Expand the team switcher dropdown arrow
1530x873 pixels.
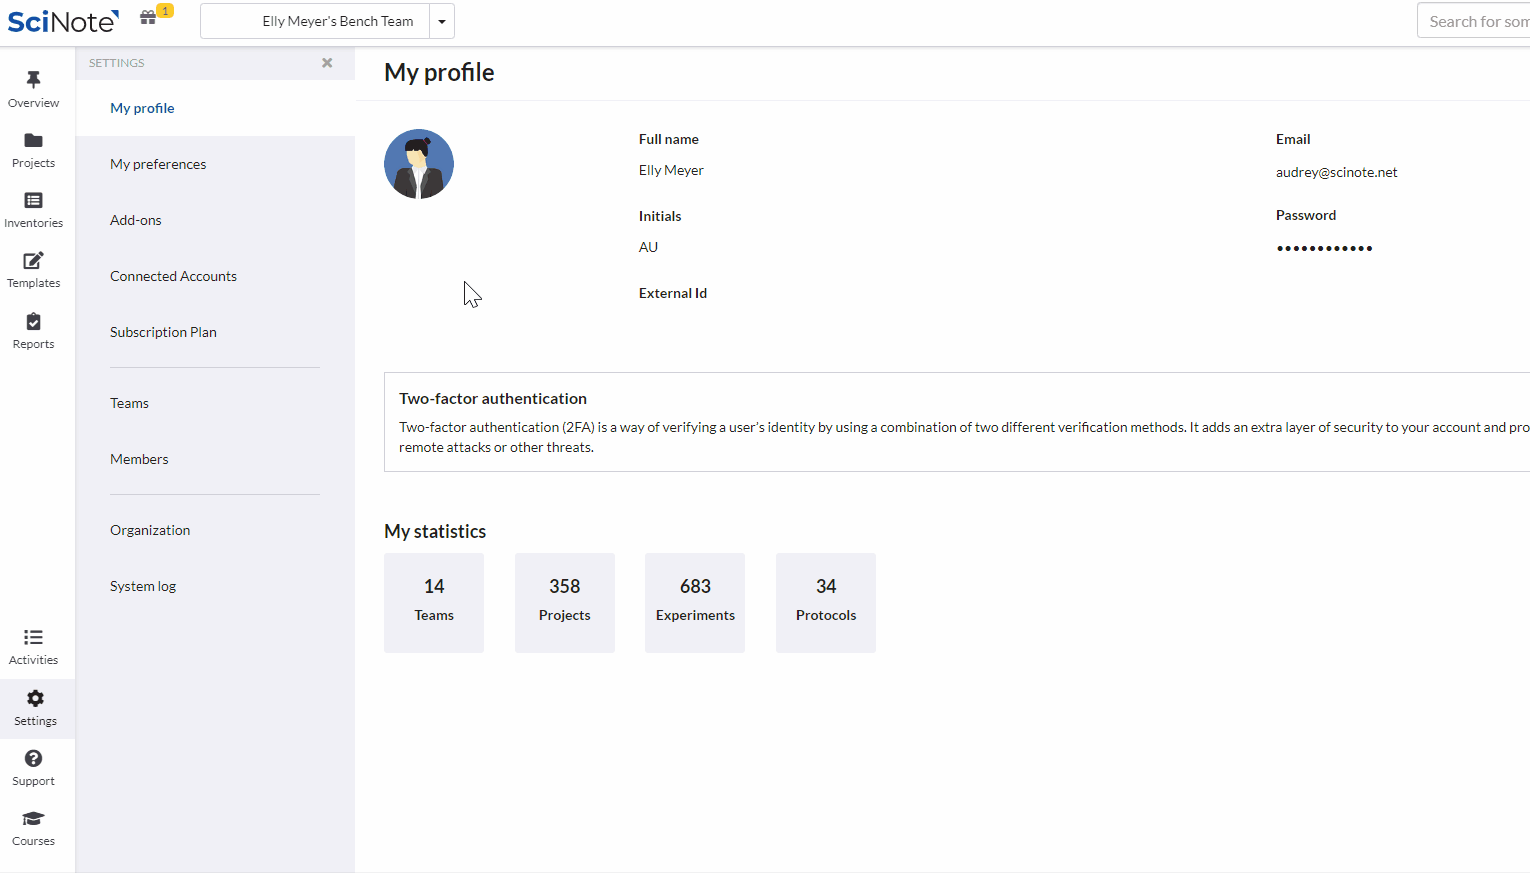tap(442, 21)
